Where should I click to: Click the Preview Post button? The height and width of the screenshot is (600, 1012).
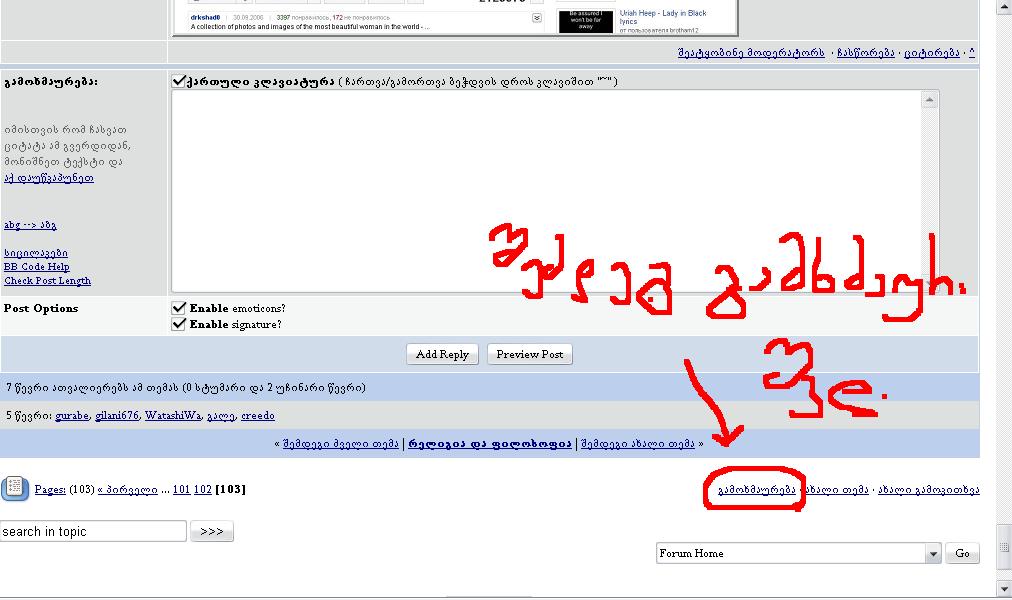click(530, 354)
